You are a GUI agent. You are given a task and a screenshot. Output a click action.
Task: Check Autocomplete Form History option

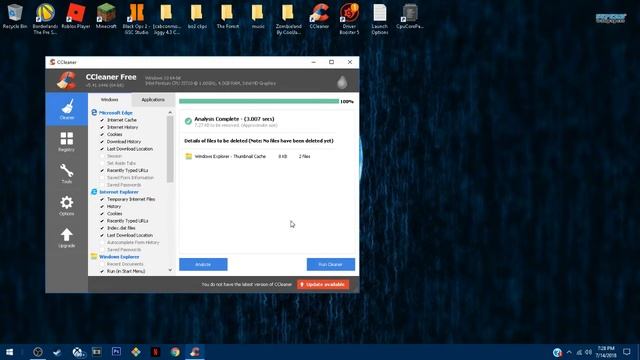tap(102, 242)
